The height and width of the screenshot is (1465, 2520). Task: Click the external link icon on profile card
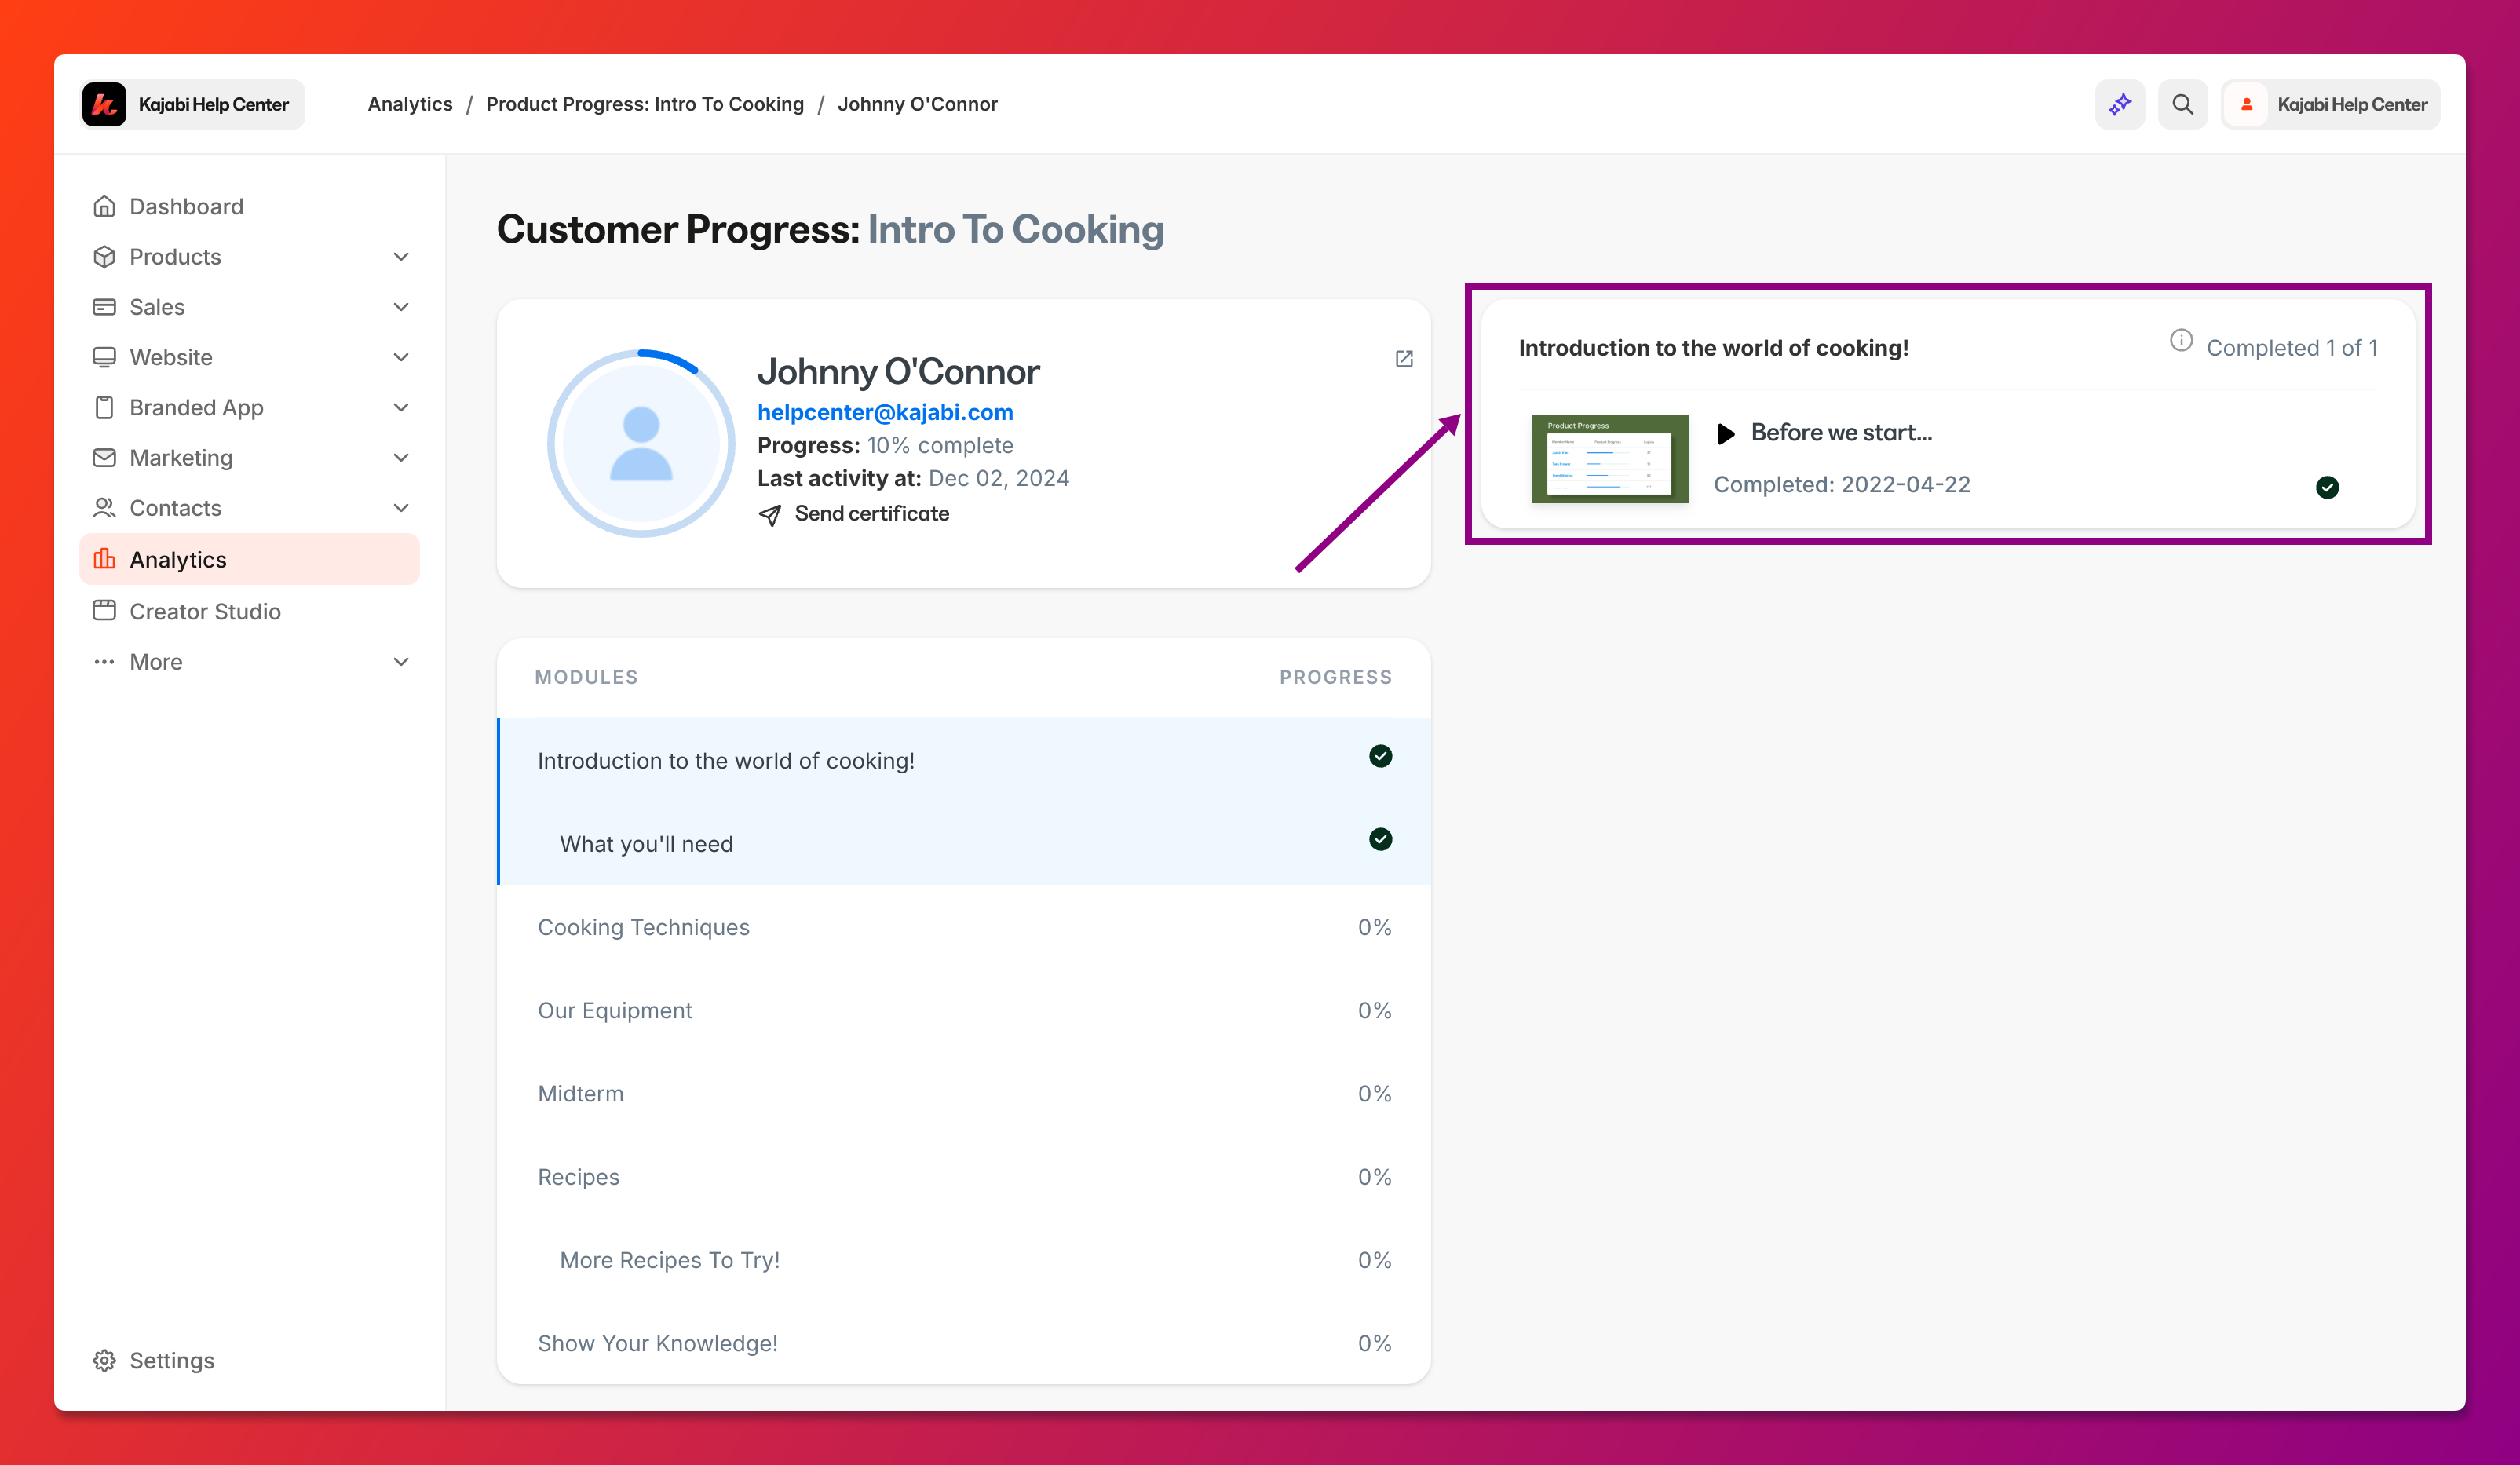1404,359
